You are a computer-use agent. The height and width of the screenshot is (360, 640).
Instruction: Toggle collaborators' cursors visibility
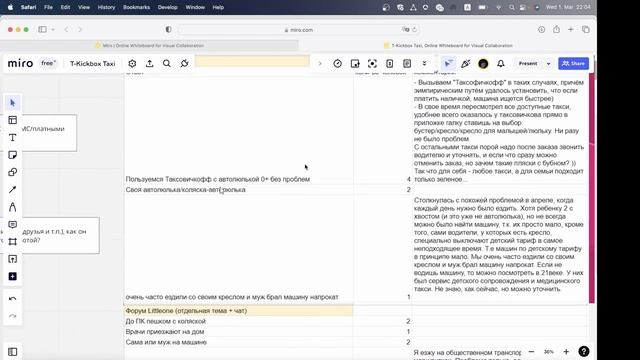449,64
